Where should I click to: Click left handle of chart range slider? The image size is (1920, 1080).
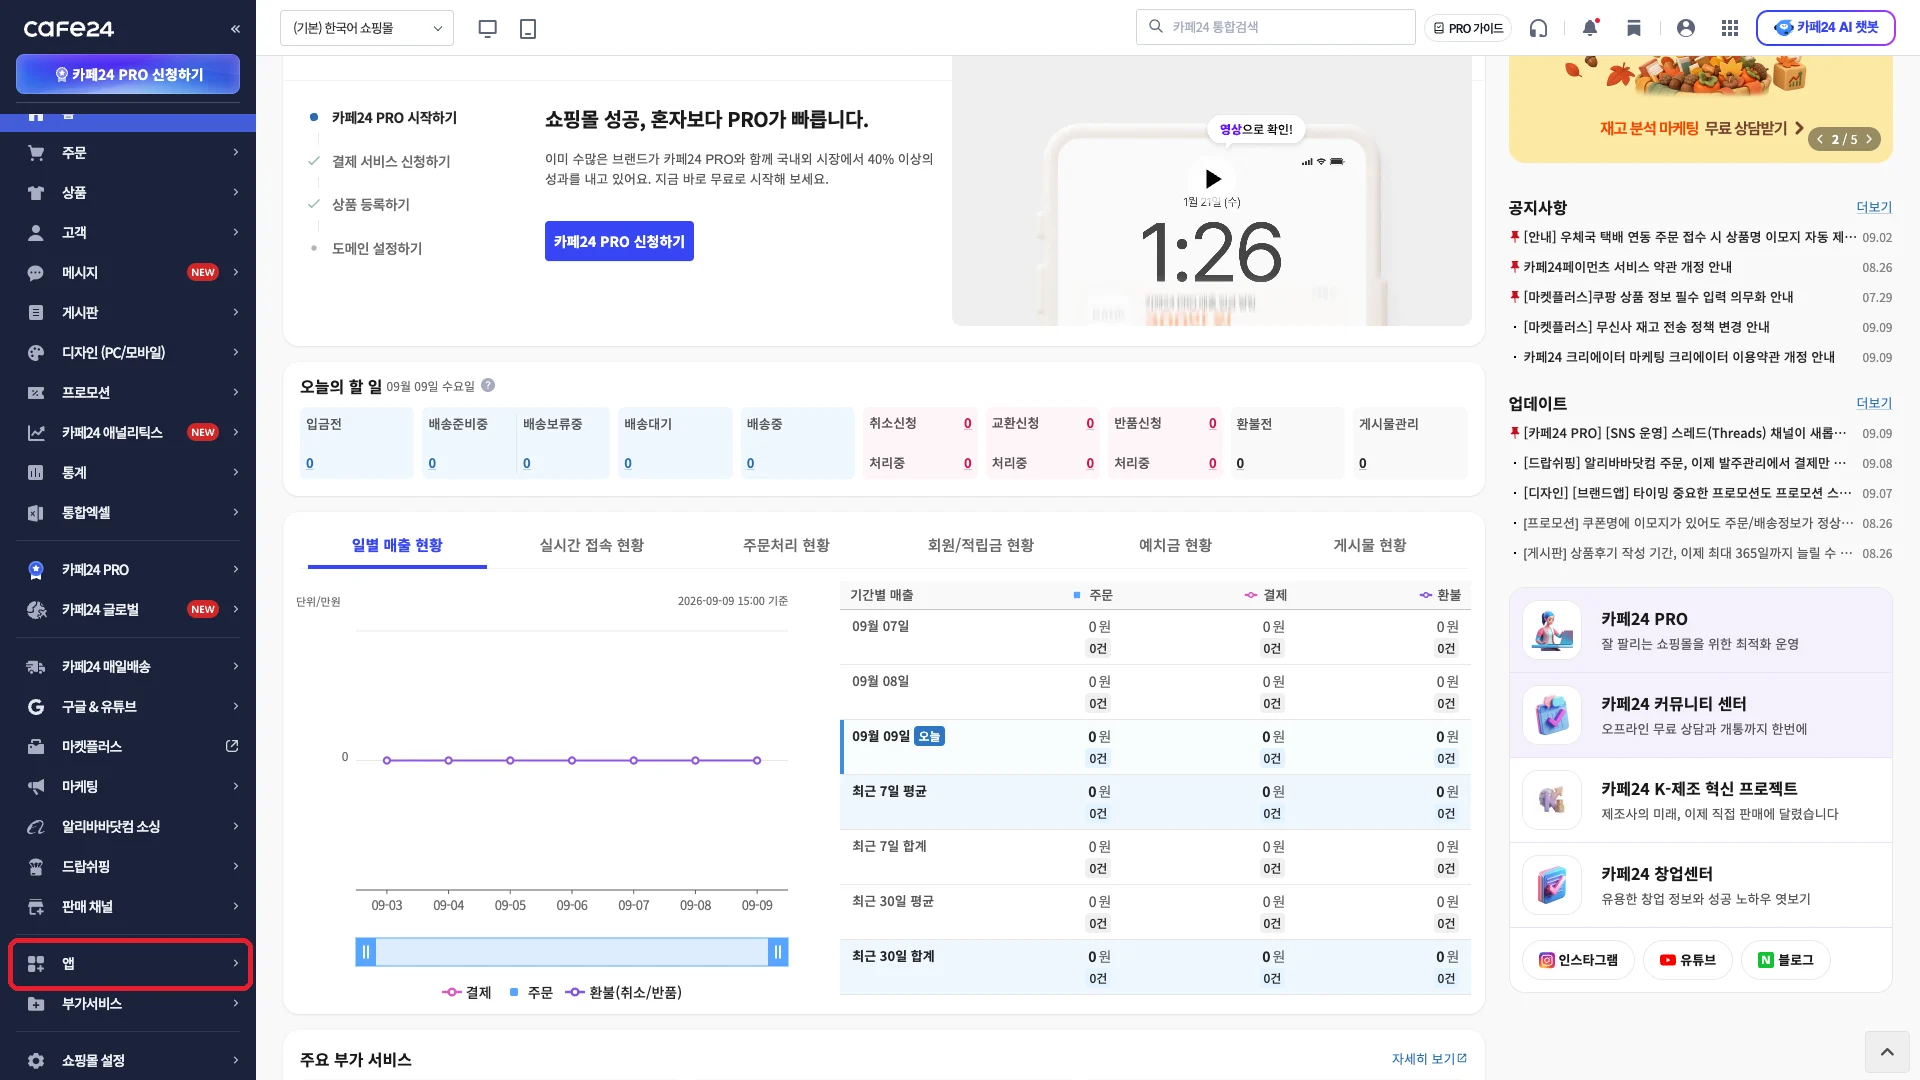[x=366, y=952]
